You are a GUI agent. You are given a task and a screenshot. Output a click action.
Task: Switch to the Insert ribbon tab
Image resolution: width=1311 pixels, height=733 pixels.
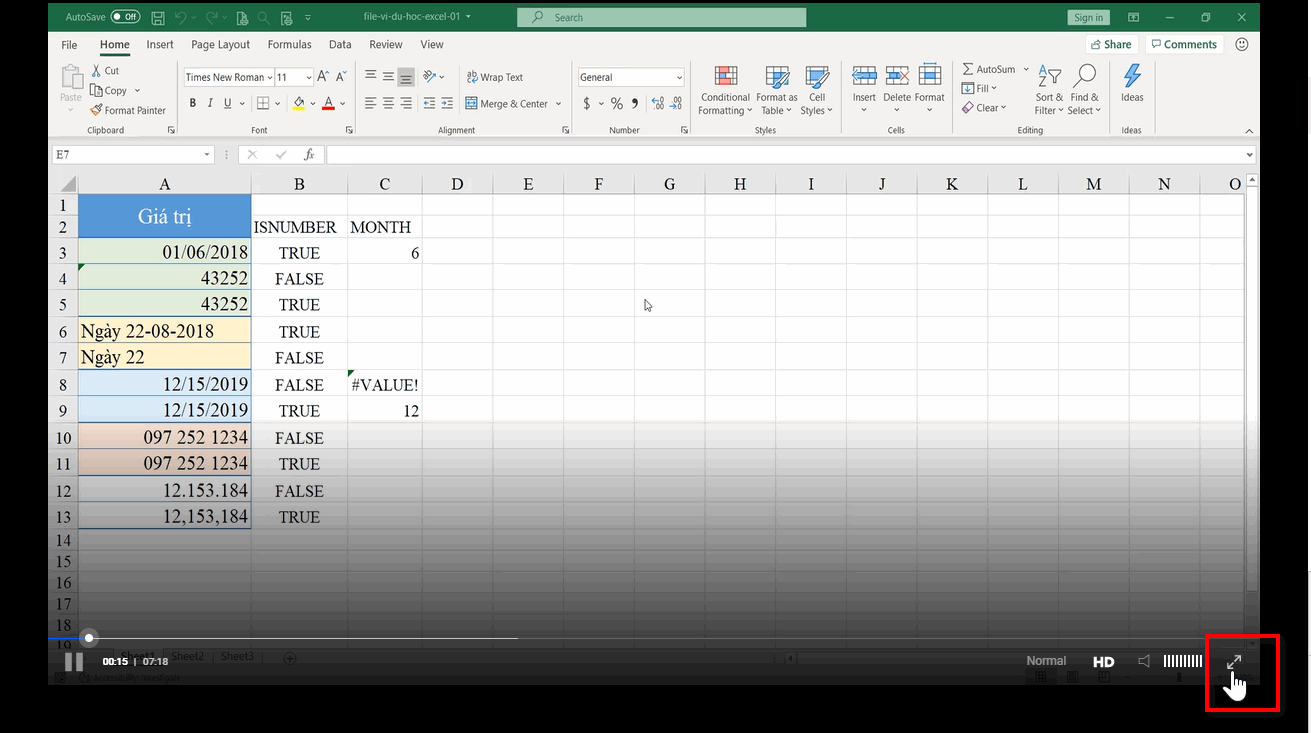click(160, 45)
